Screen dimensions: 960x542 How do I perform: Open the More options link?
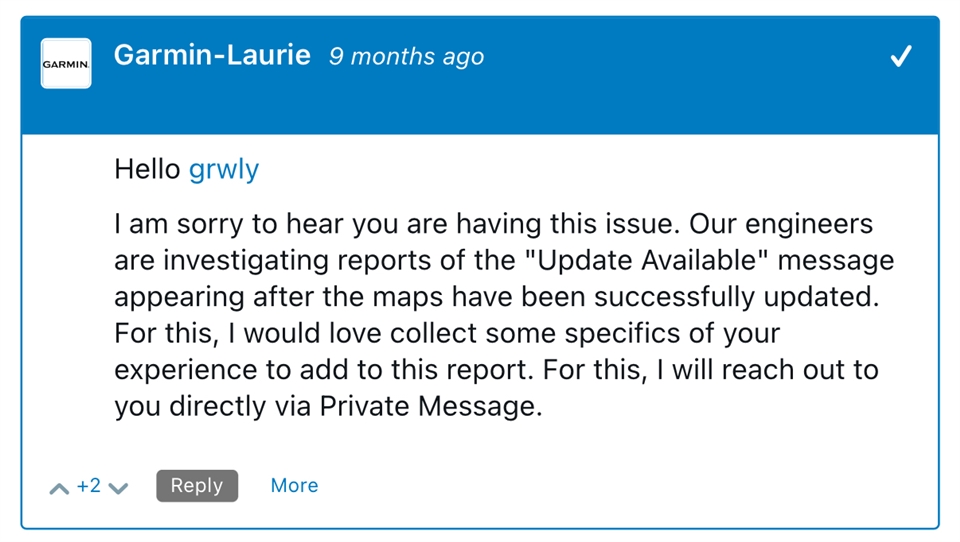(294, 486)
